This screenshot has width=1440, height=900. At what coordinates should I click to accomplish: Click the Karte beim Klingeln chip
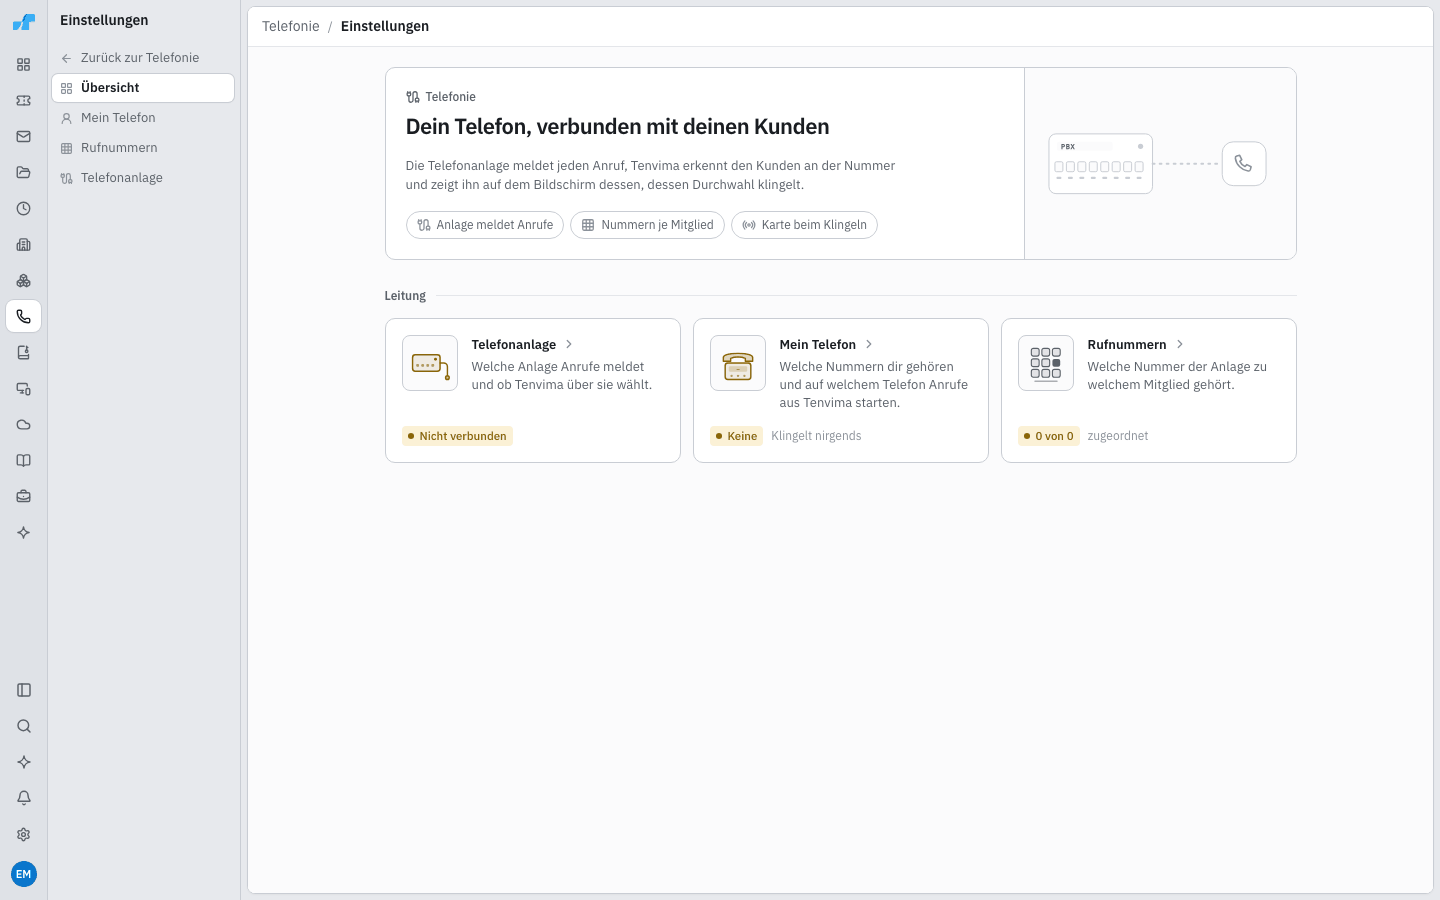point(804,225)
